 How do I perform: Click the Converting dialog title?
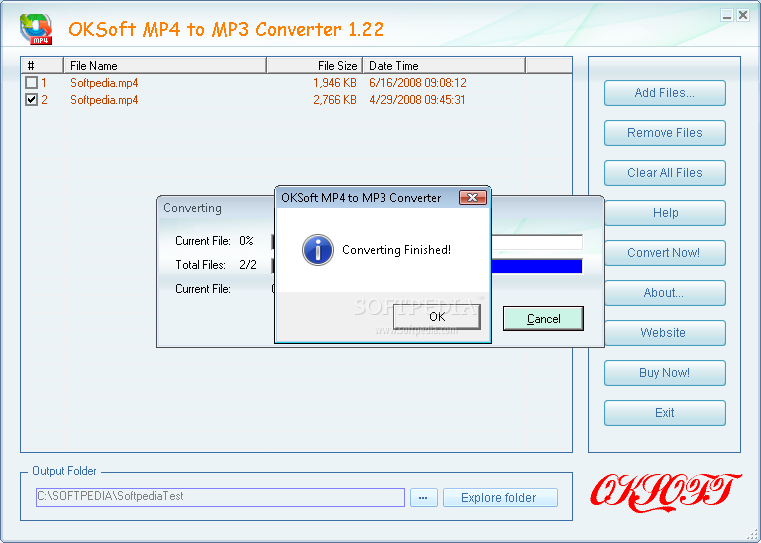click(192, 208)
